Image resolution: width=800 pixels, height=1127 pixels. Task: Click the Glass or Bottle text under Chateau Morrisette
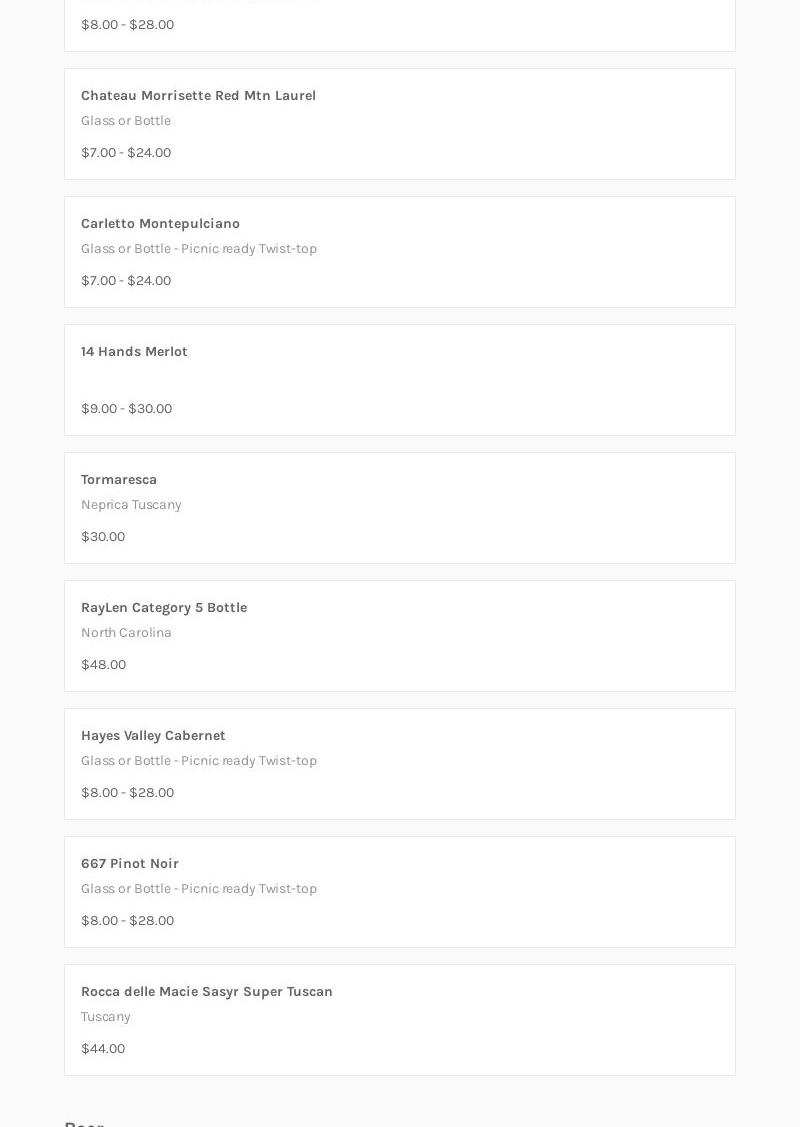126,121
